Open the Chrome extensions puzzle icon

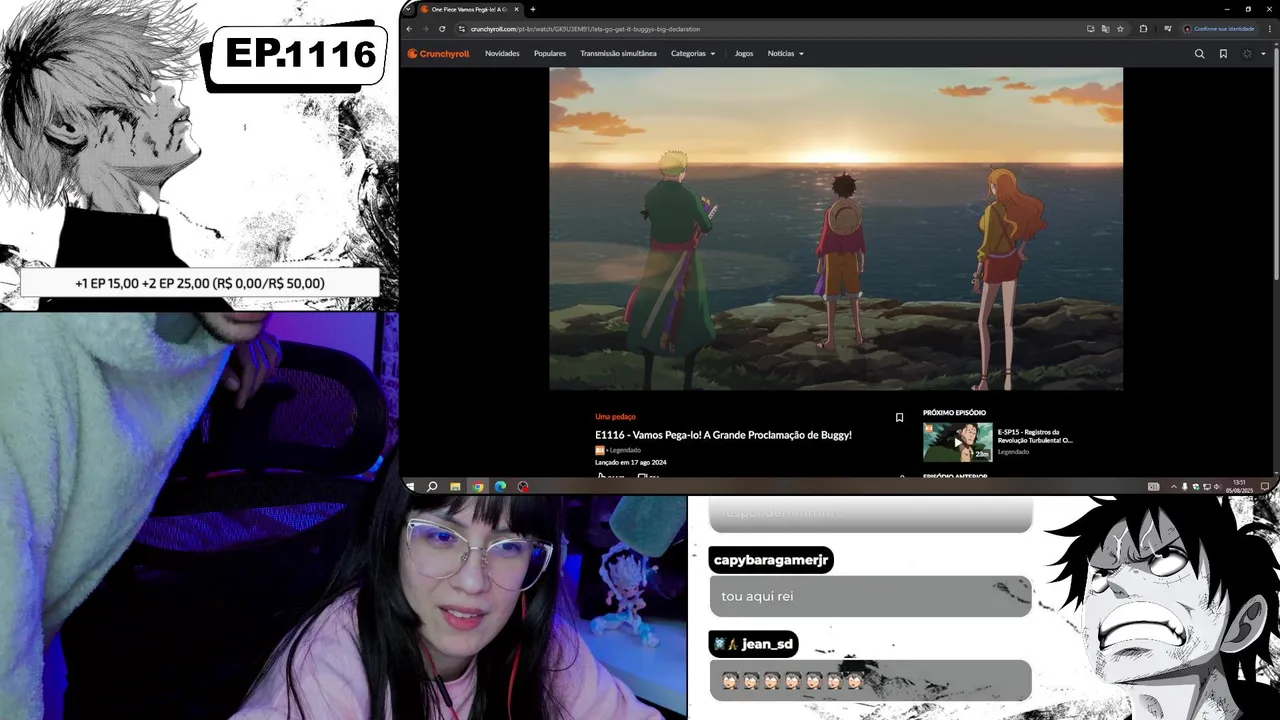tap(1143, 29)
